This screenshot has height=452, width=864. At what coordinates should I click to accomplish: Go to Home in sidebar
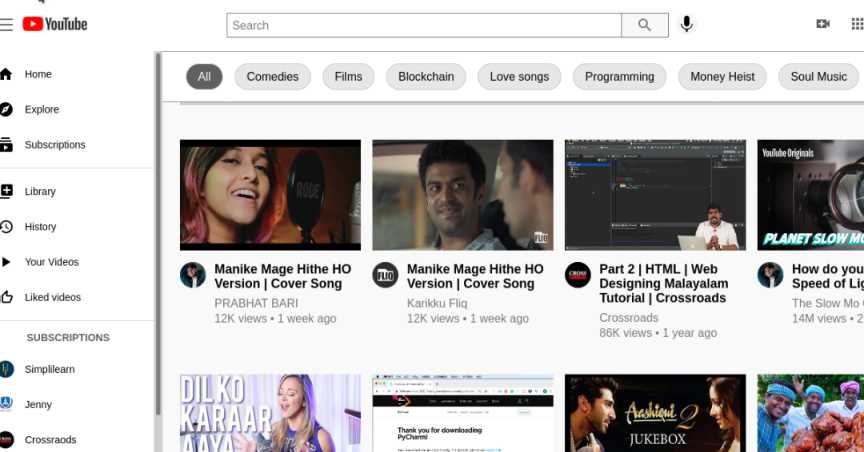[38, 74]
